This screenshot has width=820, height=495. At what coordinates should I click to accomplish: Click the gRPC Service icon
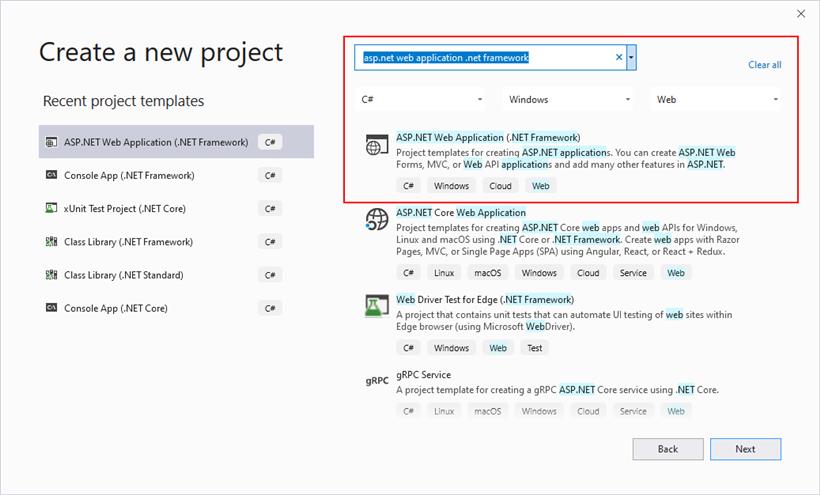click(377, 381)
